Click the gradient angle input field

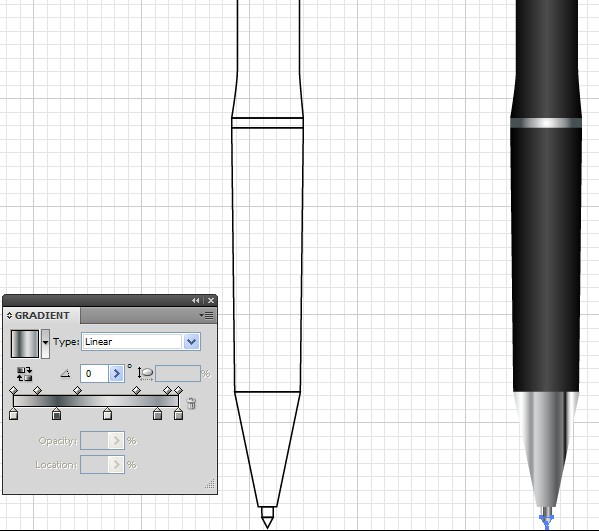(x=95, y=374)
